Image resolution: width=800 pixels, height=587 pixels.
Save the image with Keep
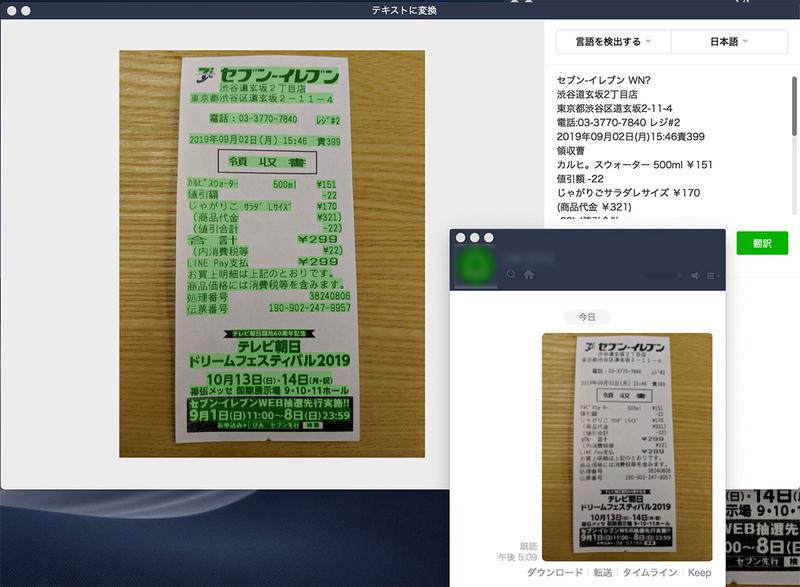pyautogui.click(x=699, y=572)
